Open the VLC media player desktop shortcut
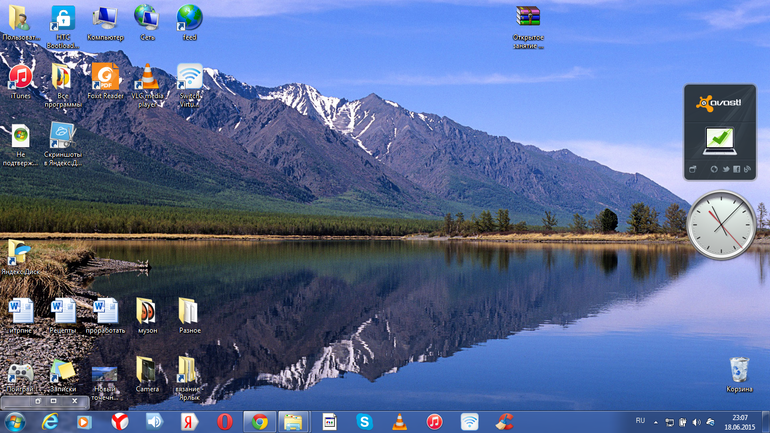Viewport: 770px width, 433px height. [148, 78]
